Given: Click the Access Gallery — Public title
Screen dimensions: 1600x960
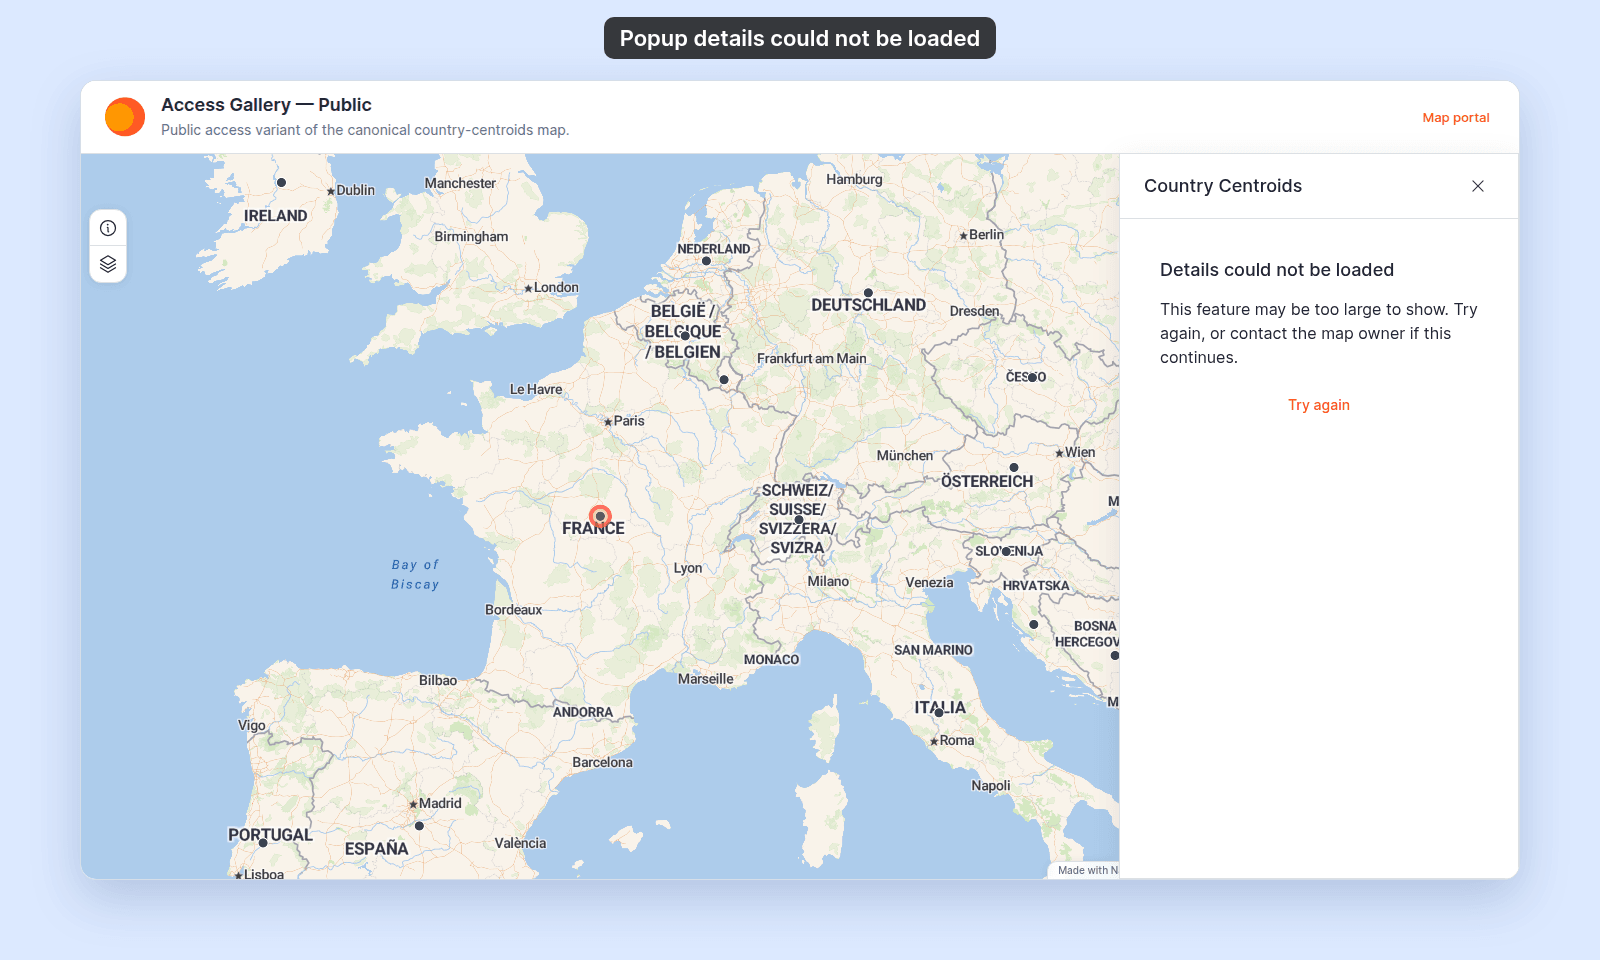Looking at the screenshot, I should tap(266, 105).
